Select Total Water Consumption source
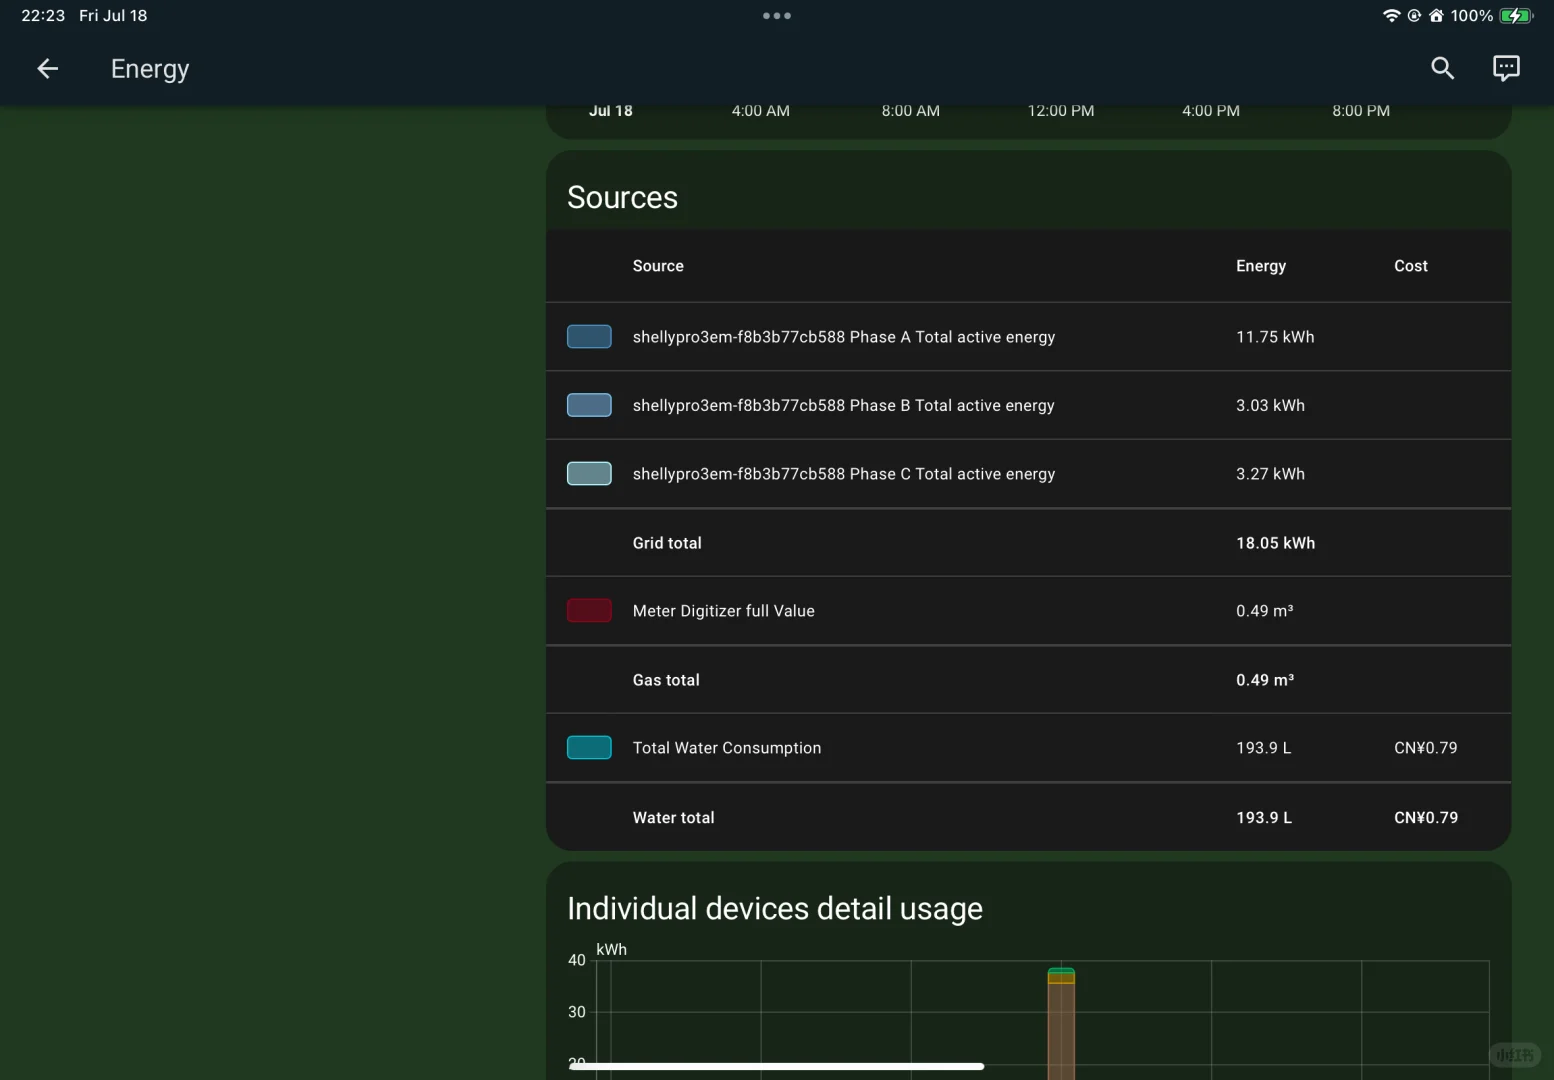1554x1080 pixels. (x=1028, y=748)
